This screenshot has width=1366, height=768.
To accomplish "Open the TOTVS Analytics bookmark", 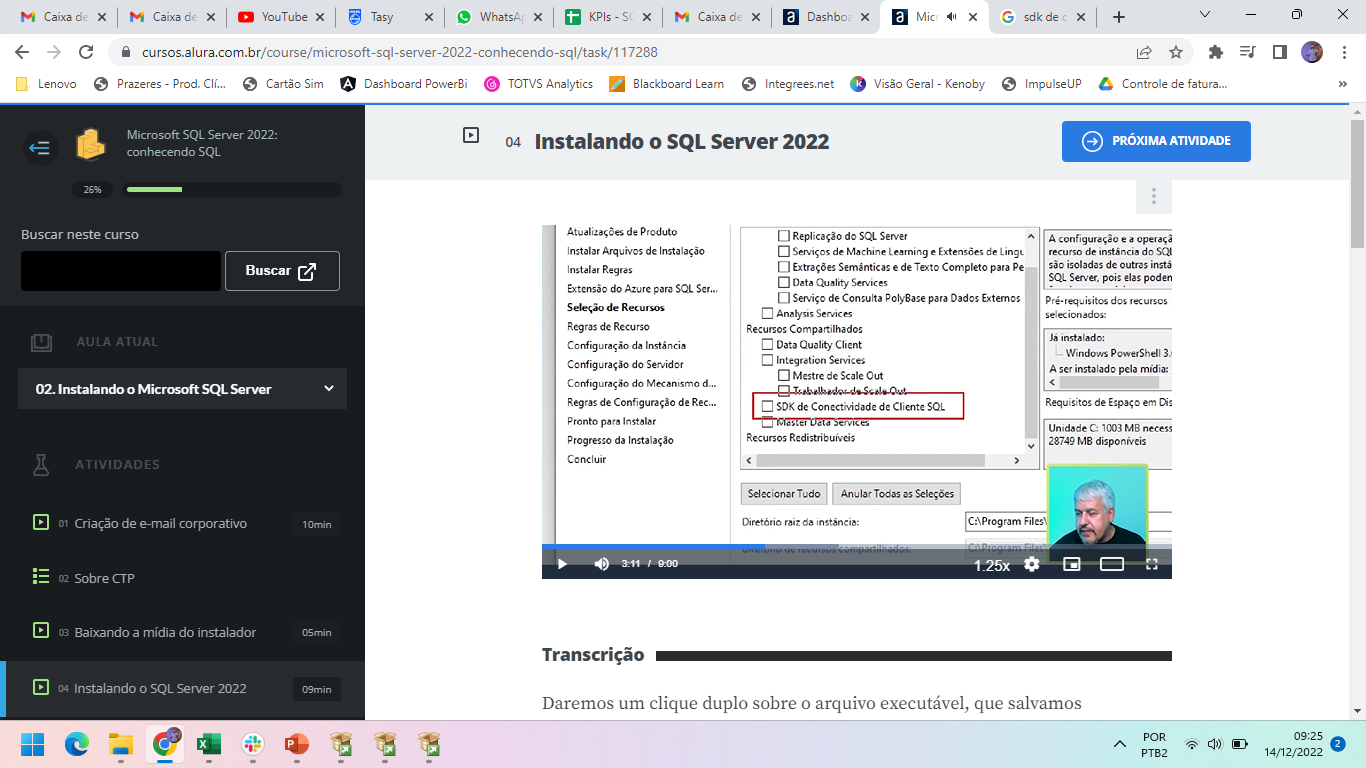I will click(539, 84).
